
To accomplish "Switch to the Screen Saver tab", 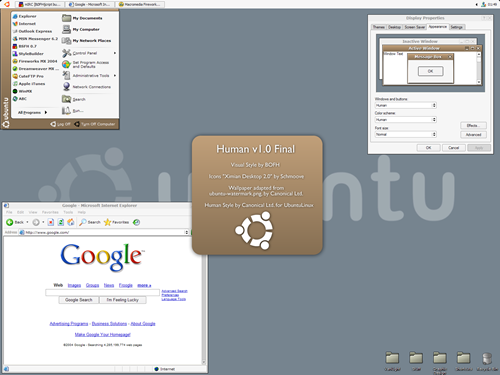I will (x=415, y=27).
